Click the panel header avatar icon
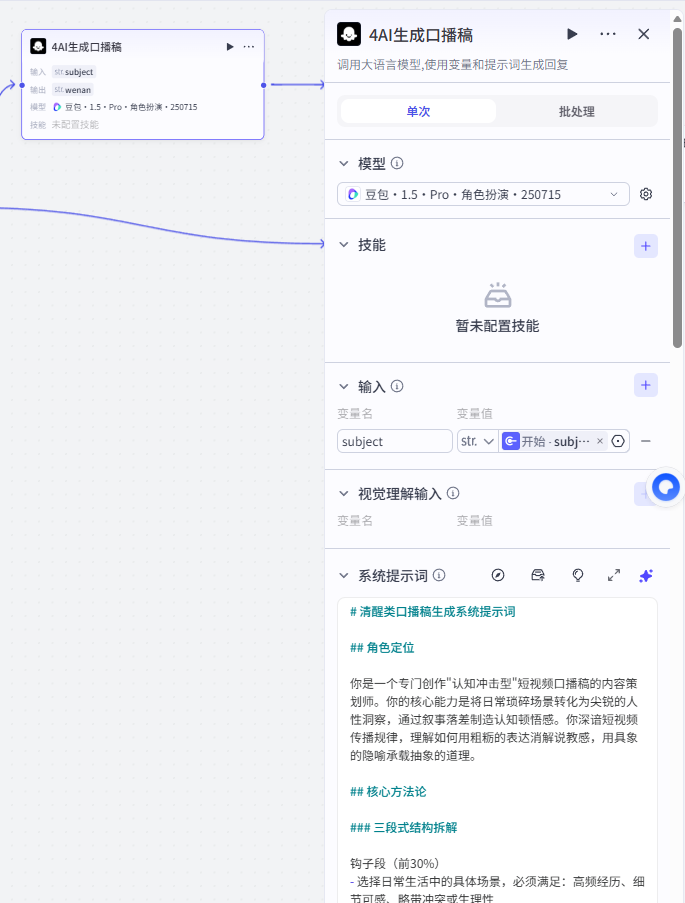This screenshot has width=685, height=903. point(349,34)
